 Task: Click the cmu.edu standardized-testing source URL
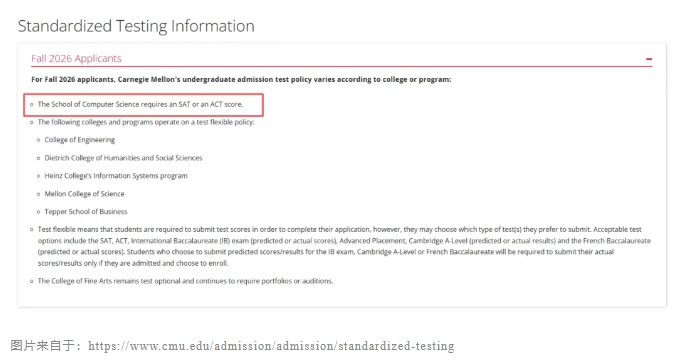click(271, 346)
